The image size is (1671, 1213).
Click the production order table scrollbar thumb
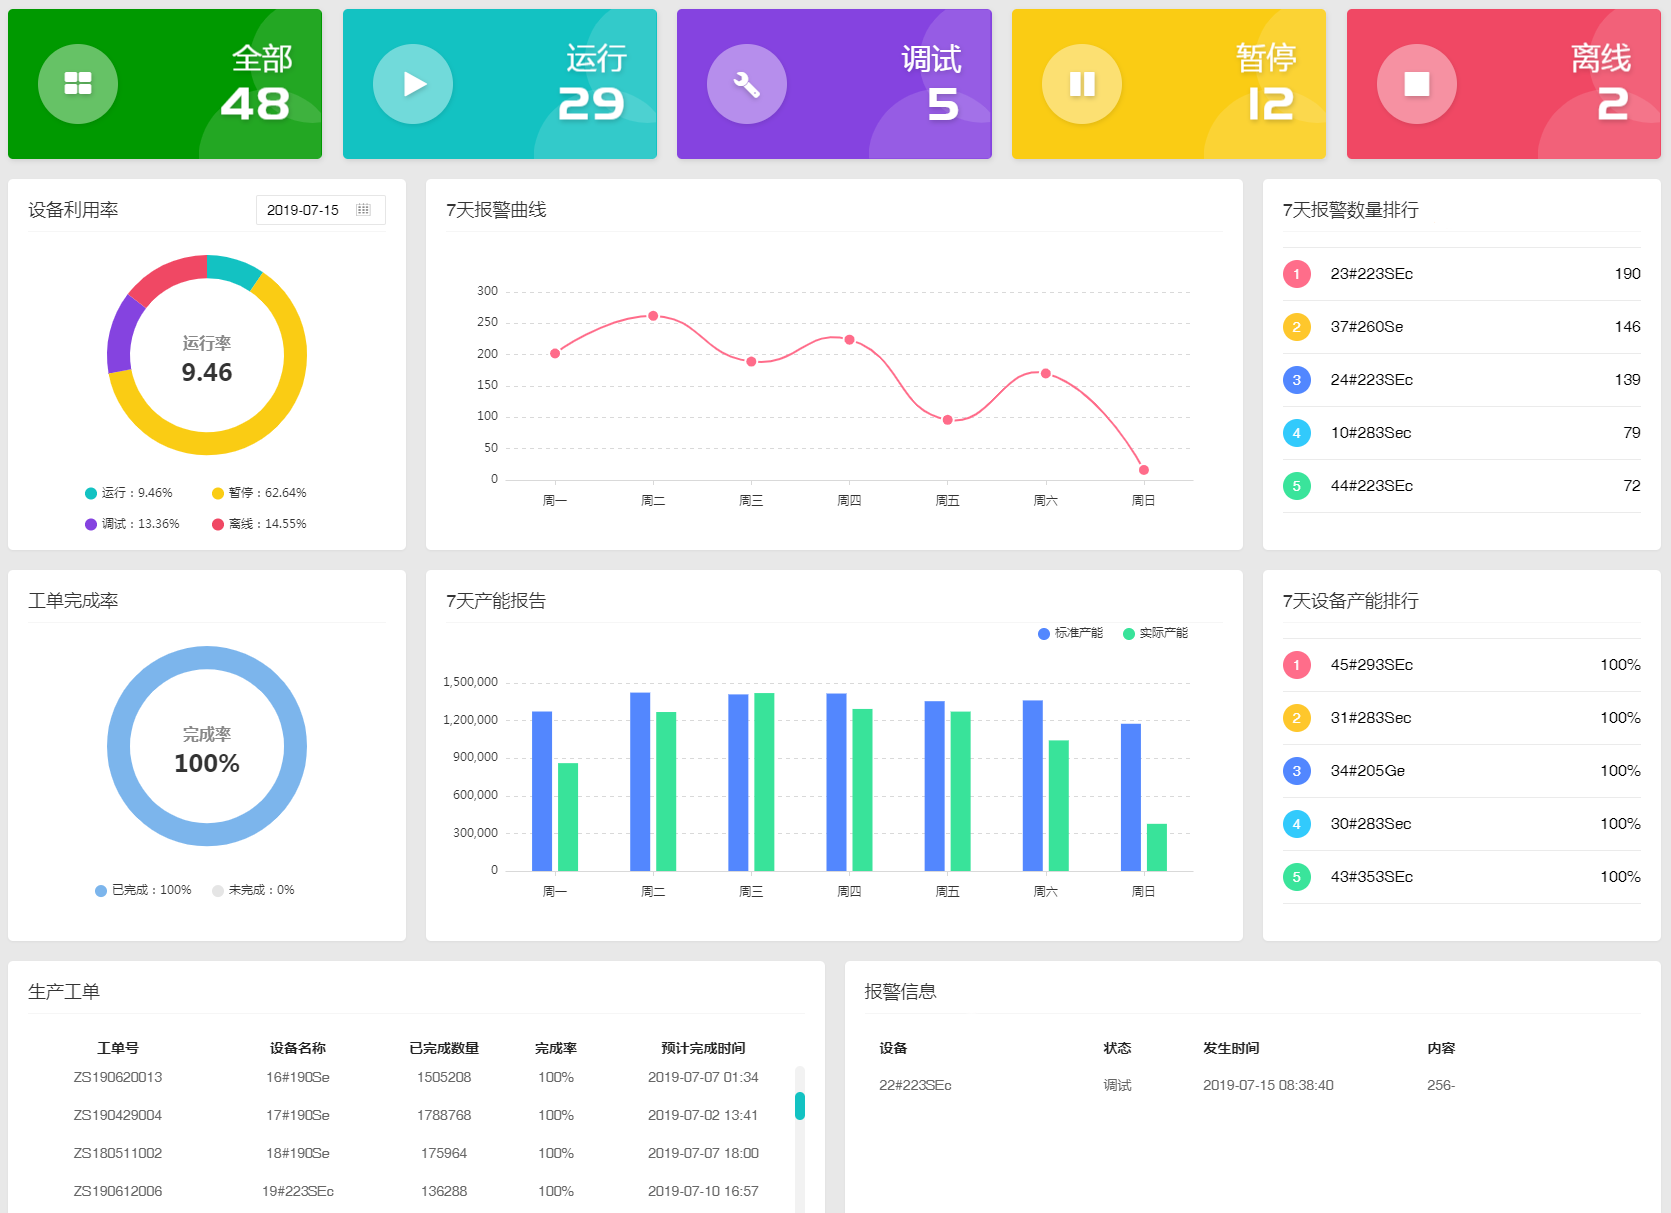click(800, 1105)
